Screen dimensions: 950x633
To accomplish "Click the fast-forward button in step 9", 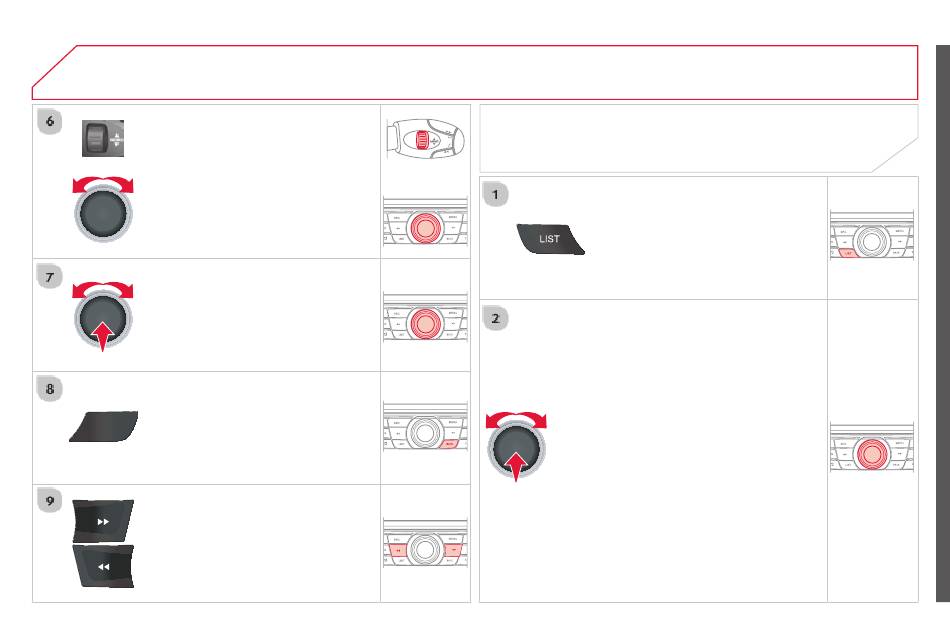I will [103, 521].
